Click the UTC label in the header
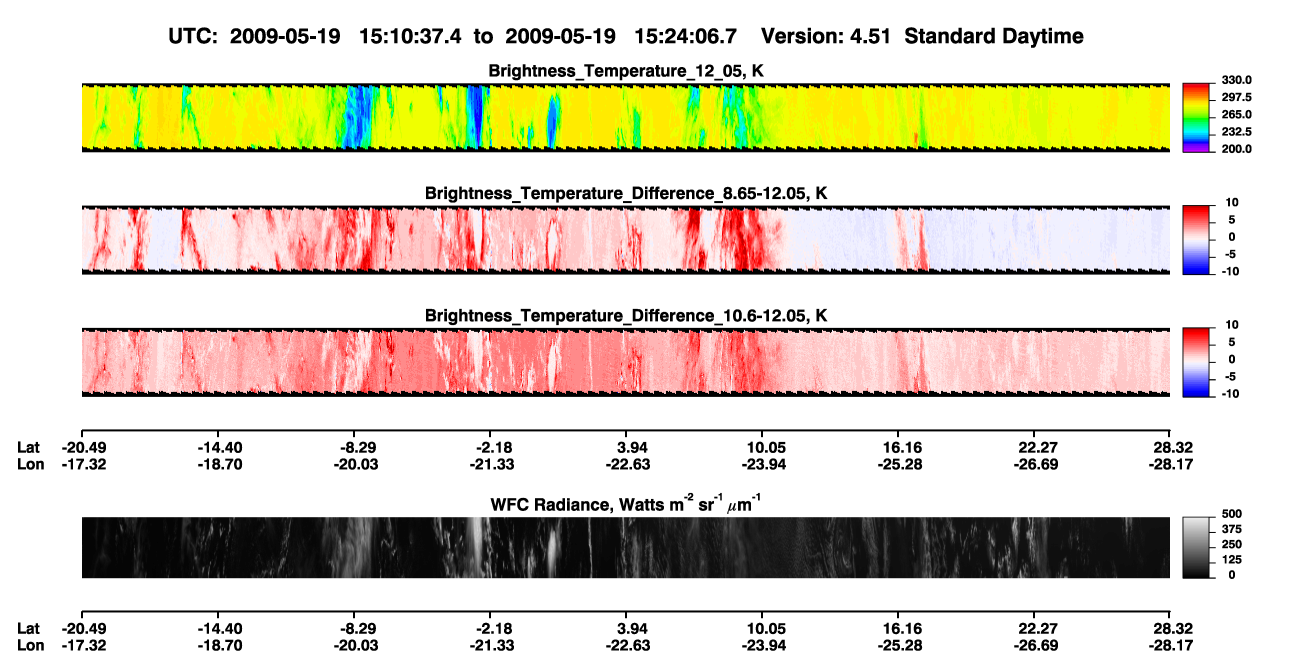1300x667 pixels. tap(195, 37)
